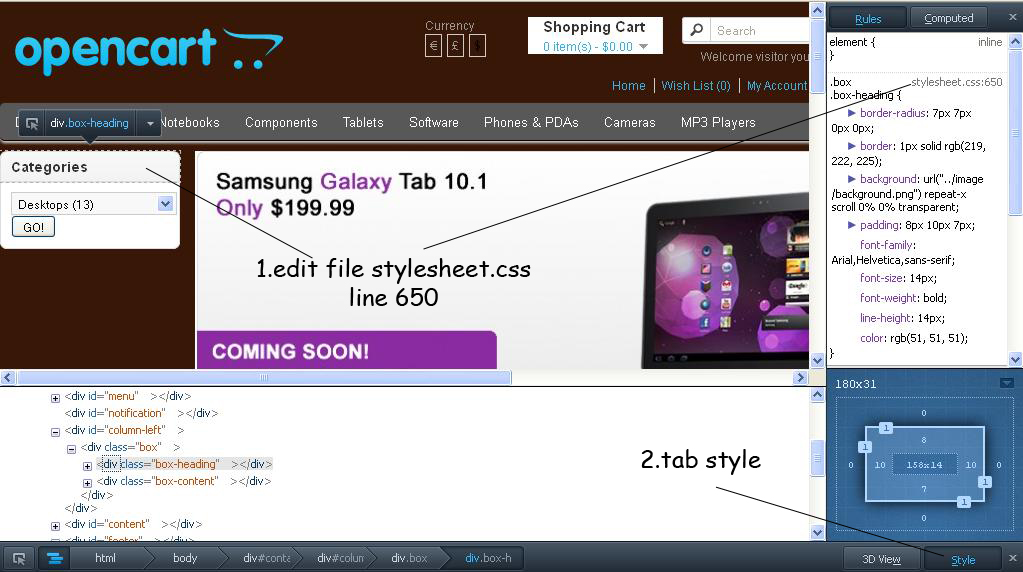Image resolution: width=1023 pixels, height=572 pixels.
Task: Open the MP3 Players menu item
Action: (718, 122)
